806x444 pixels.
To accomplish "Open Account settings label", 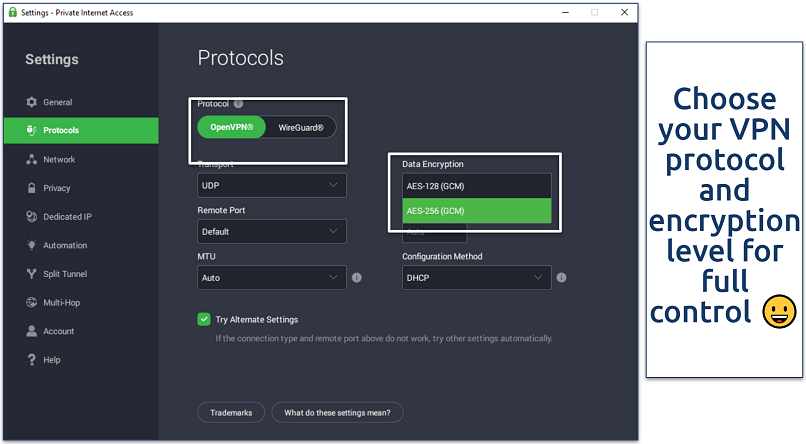I will [x=59, y=331].
